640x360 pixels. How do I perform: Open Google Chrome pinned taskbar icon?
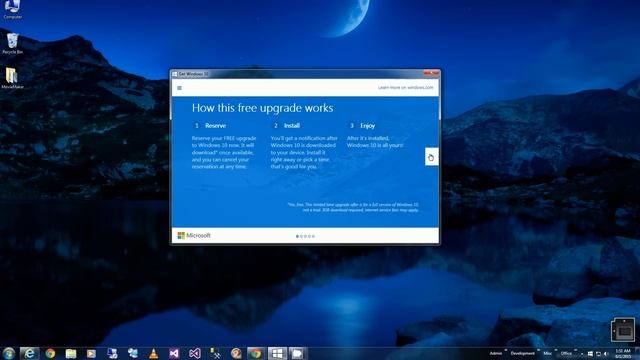pos(50,353)
